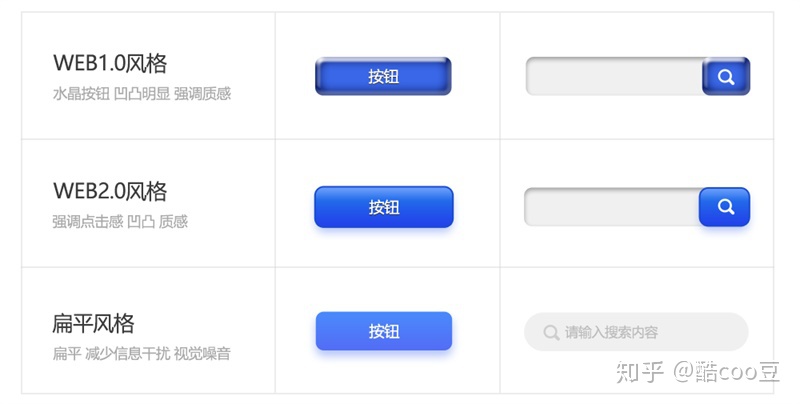Image resolution: width=800 pixels, height=404 pixels.
Task: Select the WEB1.0风格 heading
Action: coord(110,63)
